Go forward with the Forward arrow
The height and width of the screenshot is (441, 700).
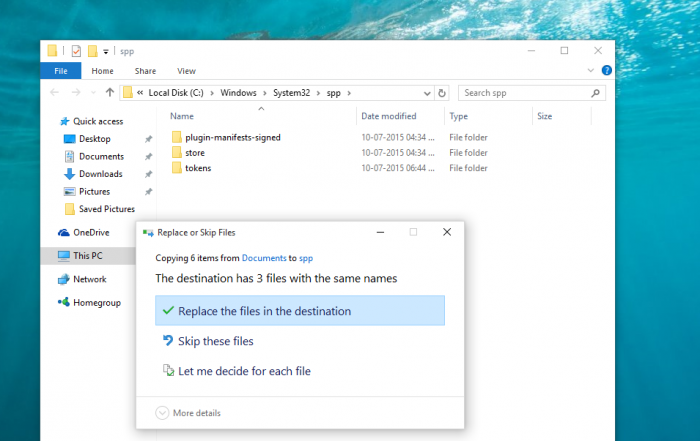click(76, 92)
